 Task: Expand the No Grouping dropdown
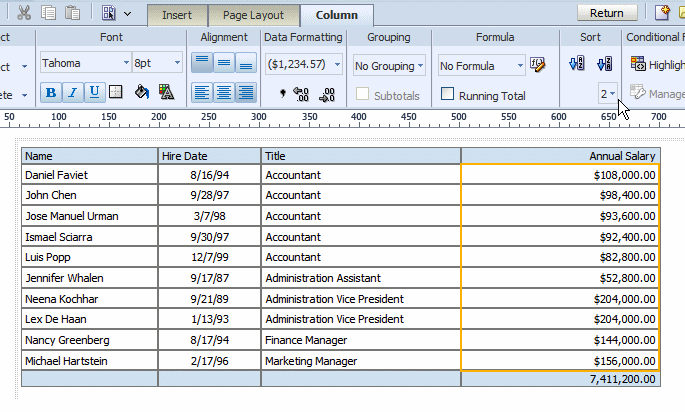click(390, 66)
